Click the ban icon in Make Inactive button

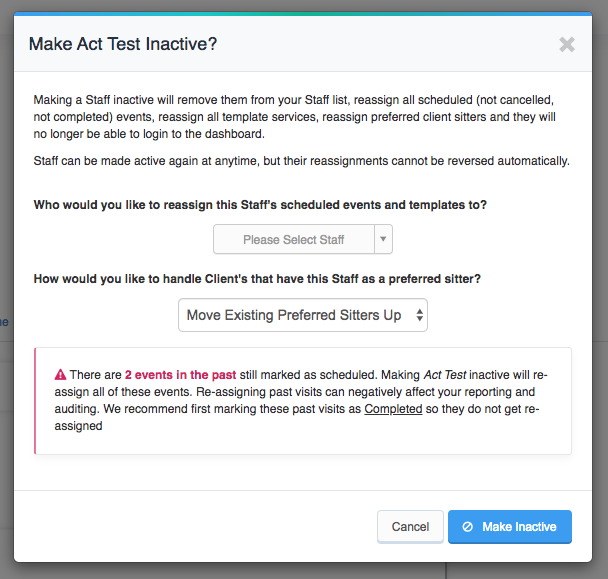click(468, 527)
